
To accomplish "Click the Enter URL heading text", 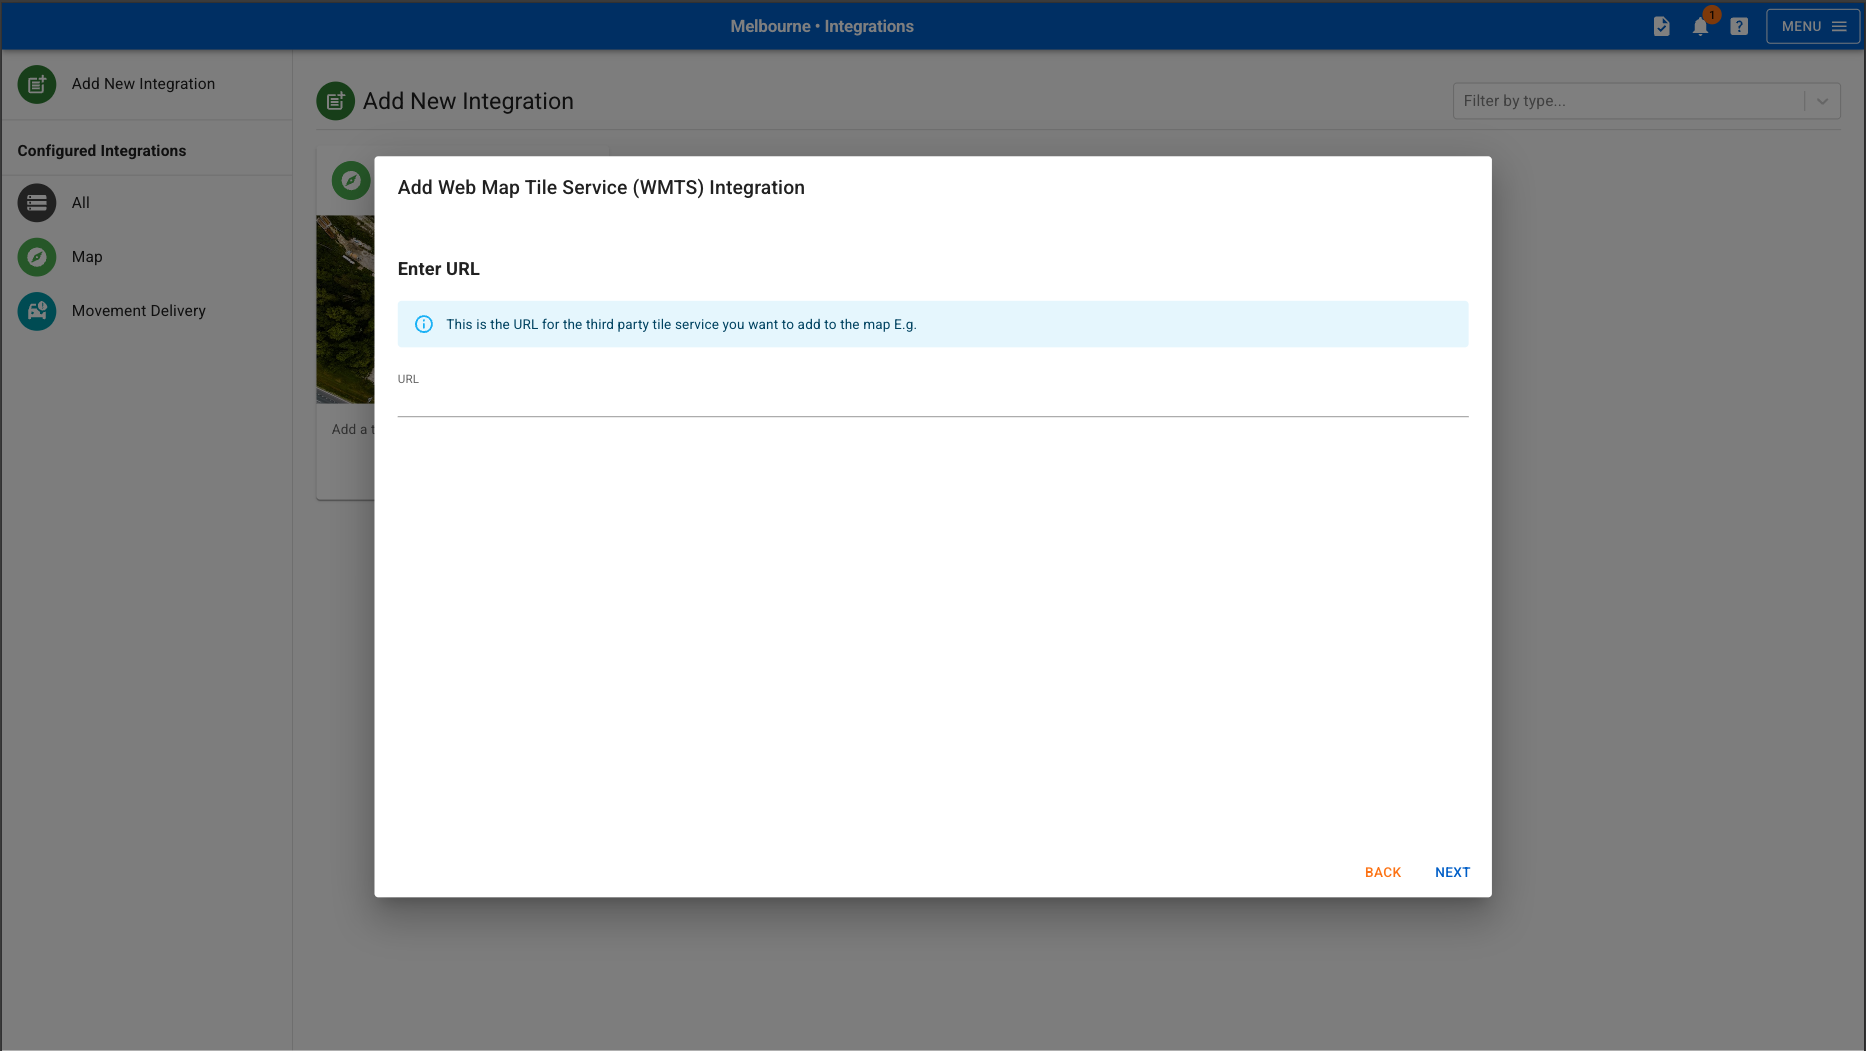I will coord(439,269).
